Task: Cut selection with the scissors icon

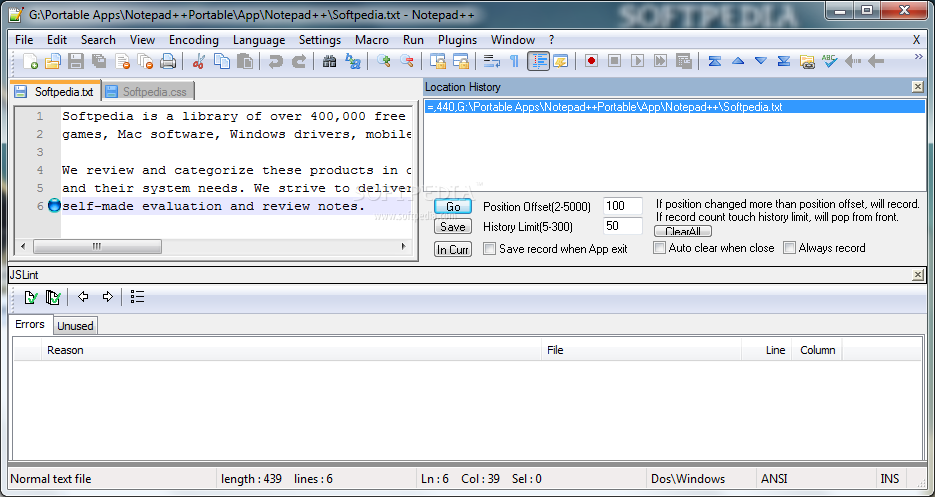Action: (x=199, y=61)
